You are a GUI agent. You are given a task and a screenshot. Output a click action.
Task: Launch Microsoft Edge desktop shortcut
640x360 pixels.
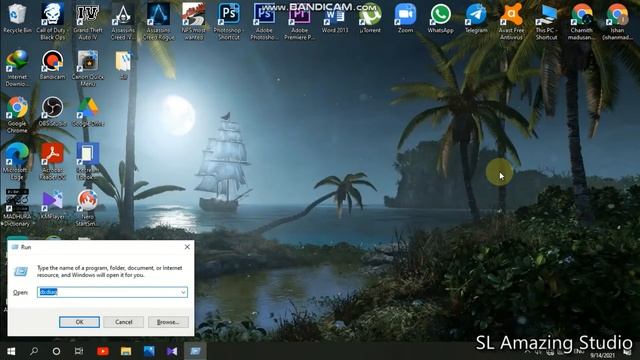(17, 162)
